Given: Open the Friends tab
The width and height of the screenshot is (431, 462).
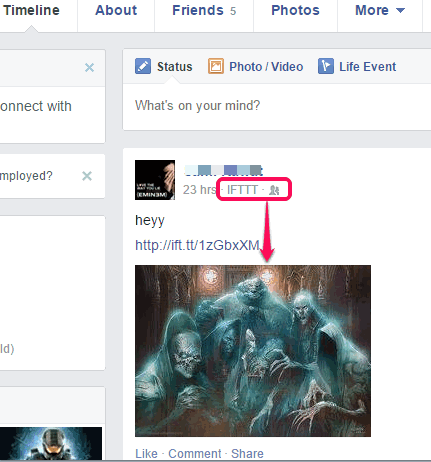Looking at the screenshot, I should (x=198, y=10).
